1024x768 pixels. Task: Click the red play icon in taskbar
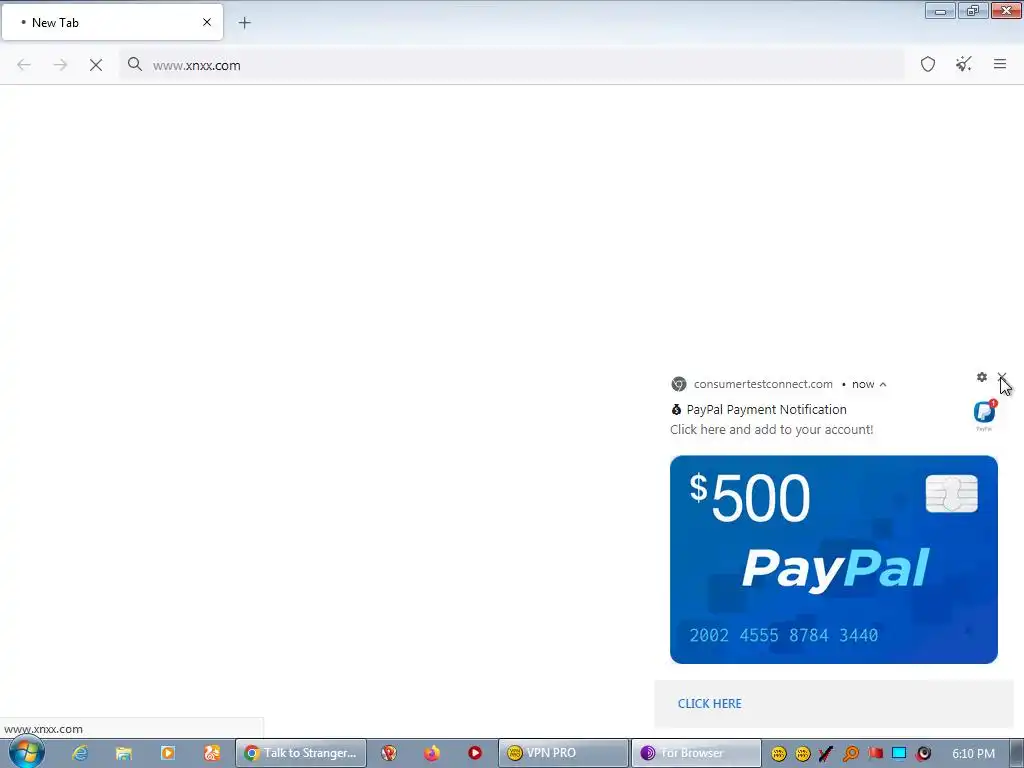tap(475, 753)
